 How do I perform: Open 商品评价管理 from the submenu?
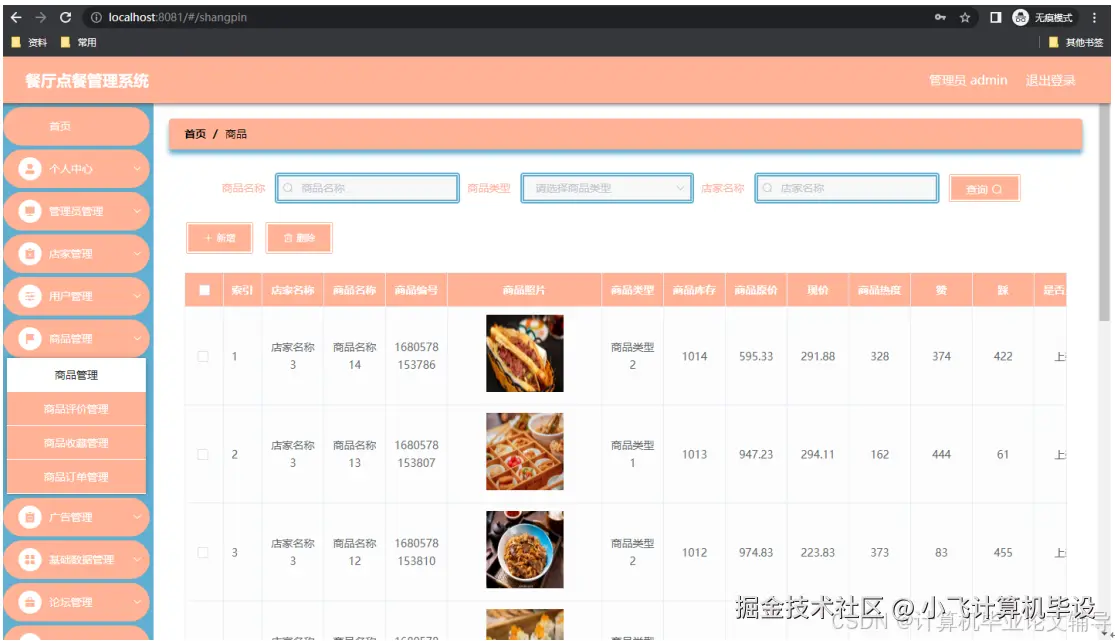tap(77, 406)
